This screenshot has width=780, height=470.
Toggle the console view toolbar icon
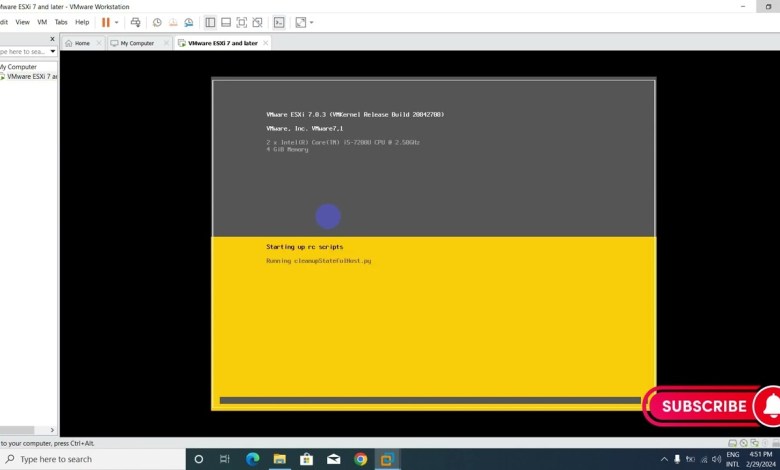point(279,22)
